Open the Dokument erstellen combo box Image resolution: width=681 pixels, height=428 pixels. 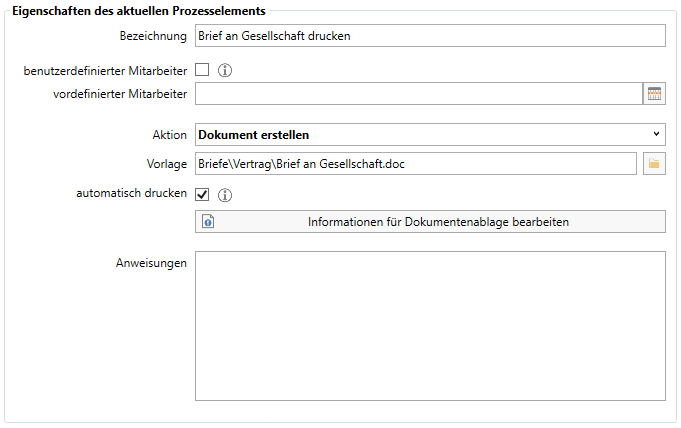(x=430, y=134)
